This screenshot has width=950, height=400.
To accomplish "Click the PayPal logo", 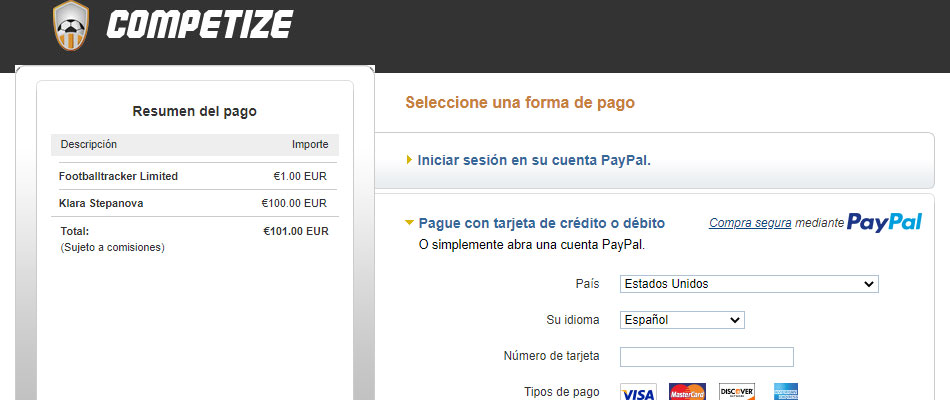I will [884, 222].
